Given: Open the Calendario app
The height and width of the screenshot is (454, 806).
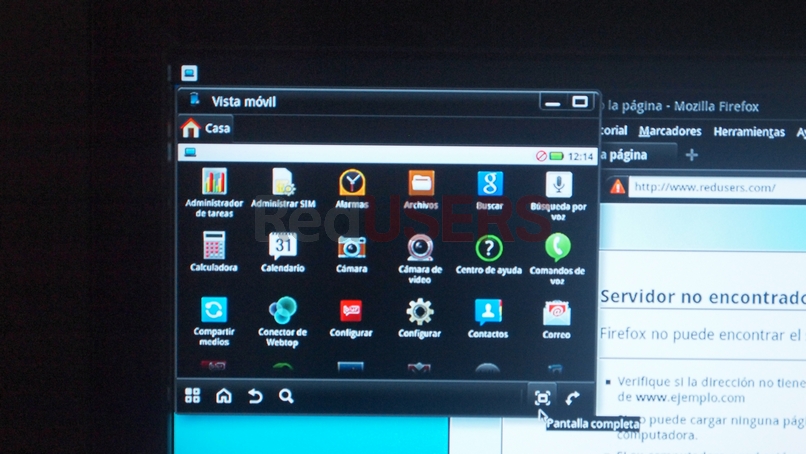Looking at the screenshot, I should [x=283, y=252].
